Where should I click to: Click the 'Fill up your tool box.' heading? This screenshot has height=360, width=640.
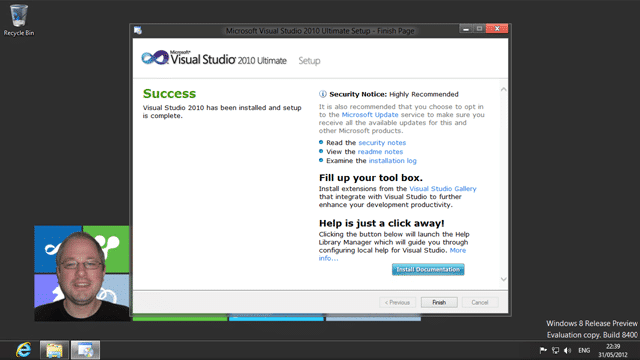tap(371, 178)
